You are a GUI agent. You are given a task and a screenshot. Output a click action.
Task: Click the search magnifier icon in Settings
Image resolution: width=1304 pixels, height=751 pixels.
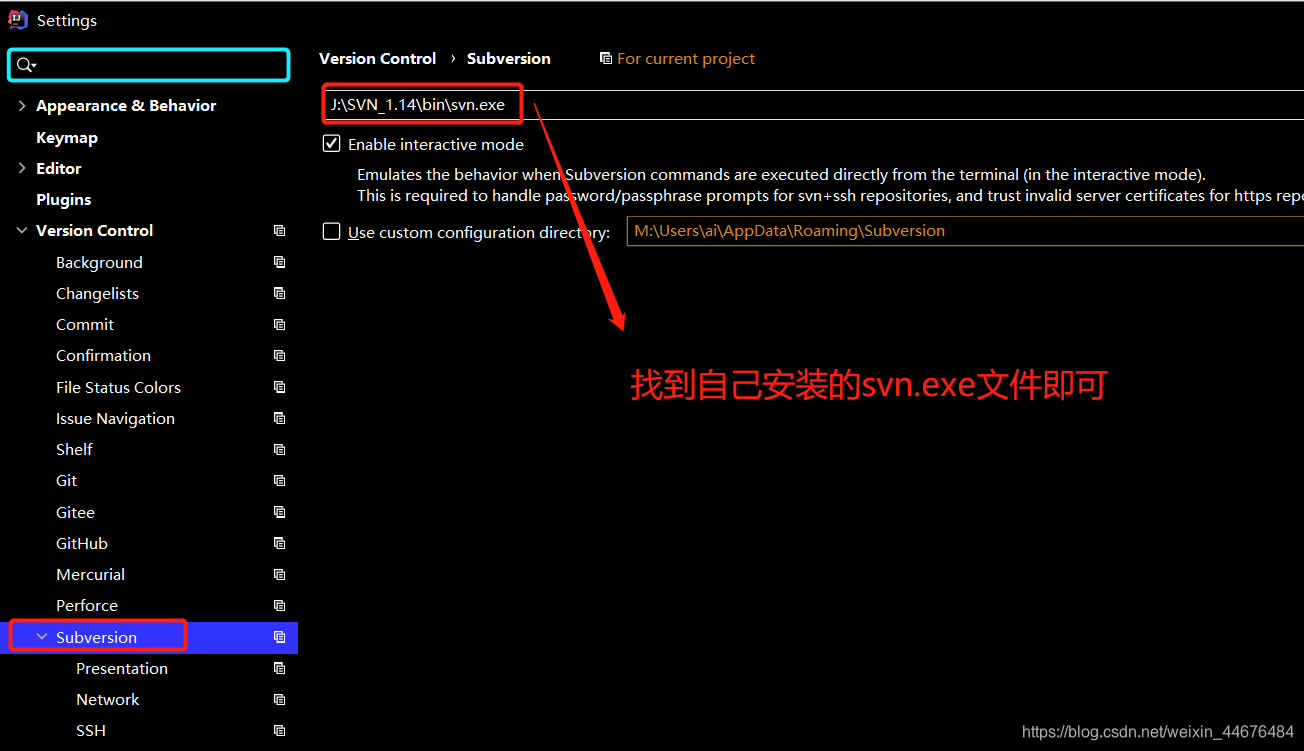[x=25, y=65]
